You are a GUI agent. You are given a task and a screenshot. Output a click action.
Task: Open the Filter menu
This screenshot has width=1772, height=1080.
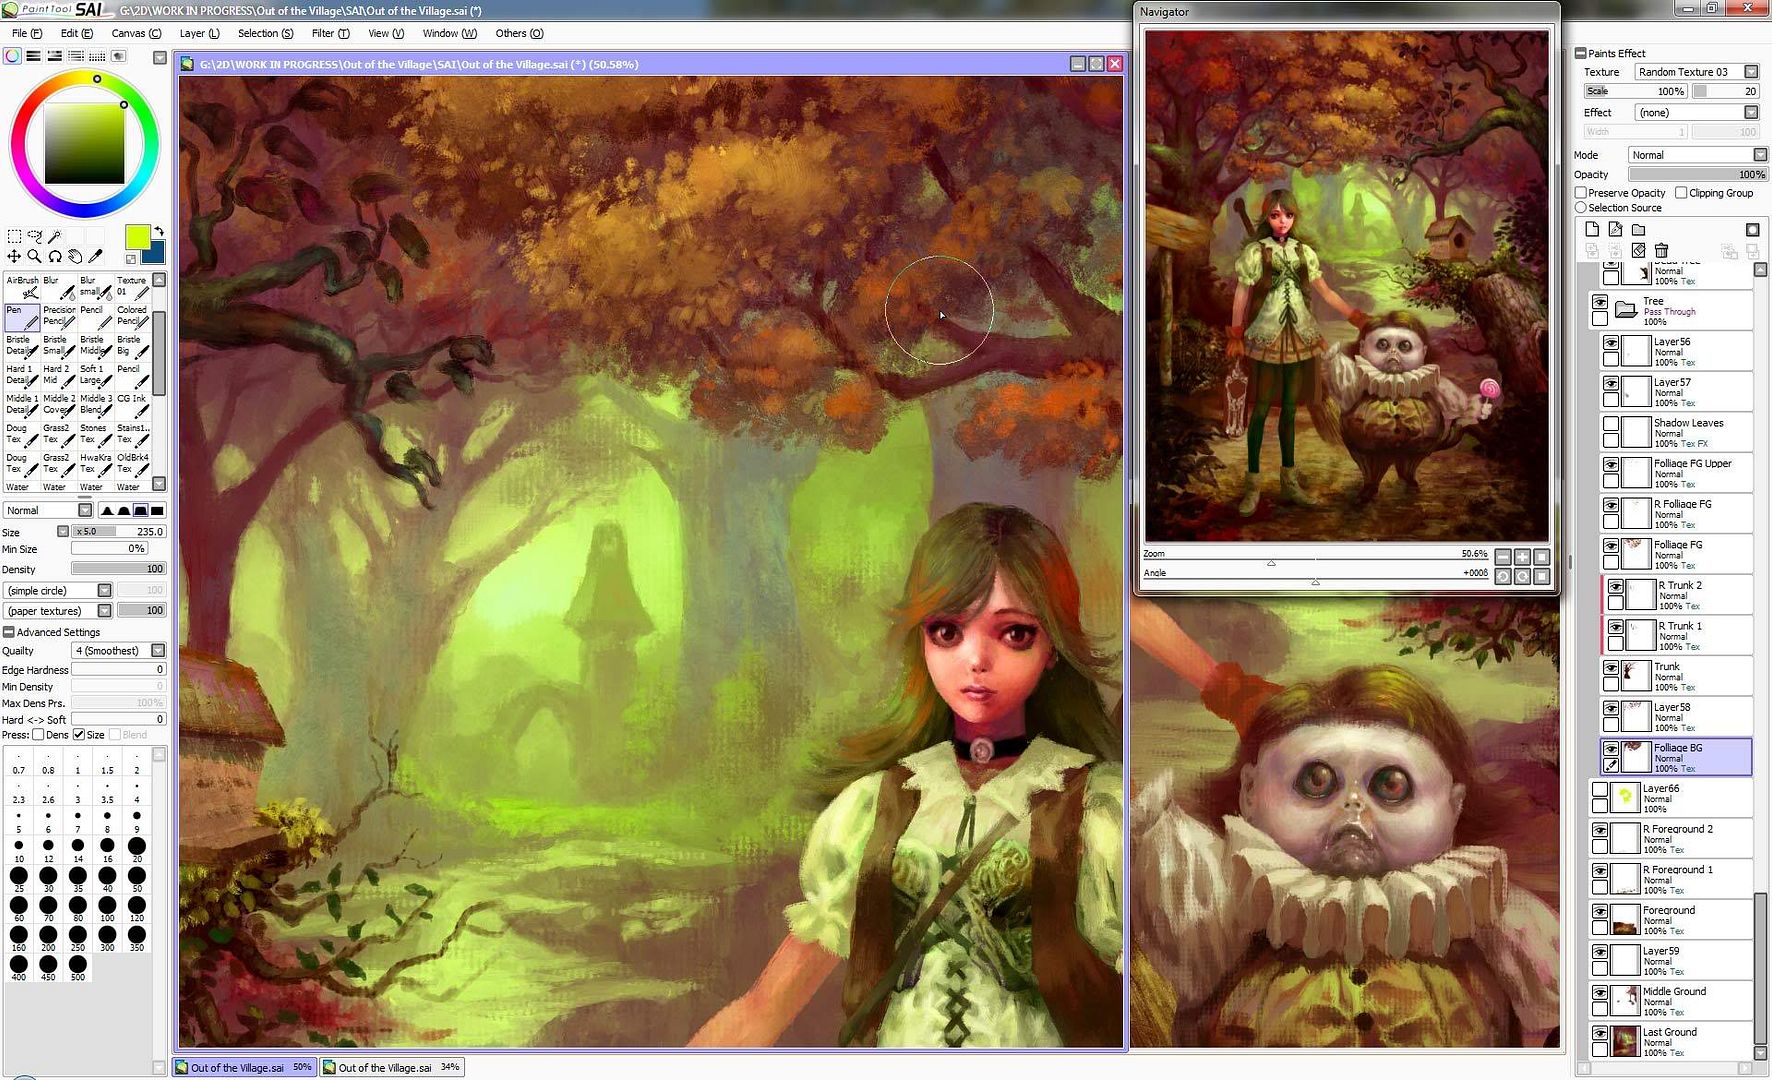[330, 33]
